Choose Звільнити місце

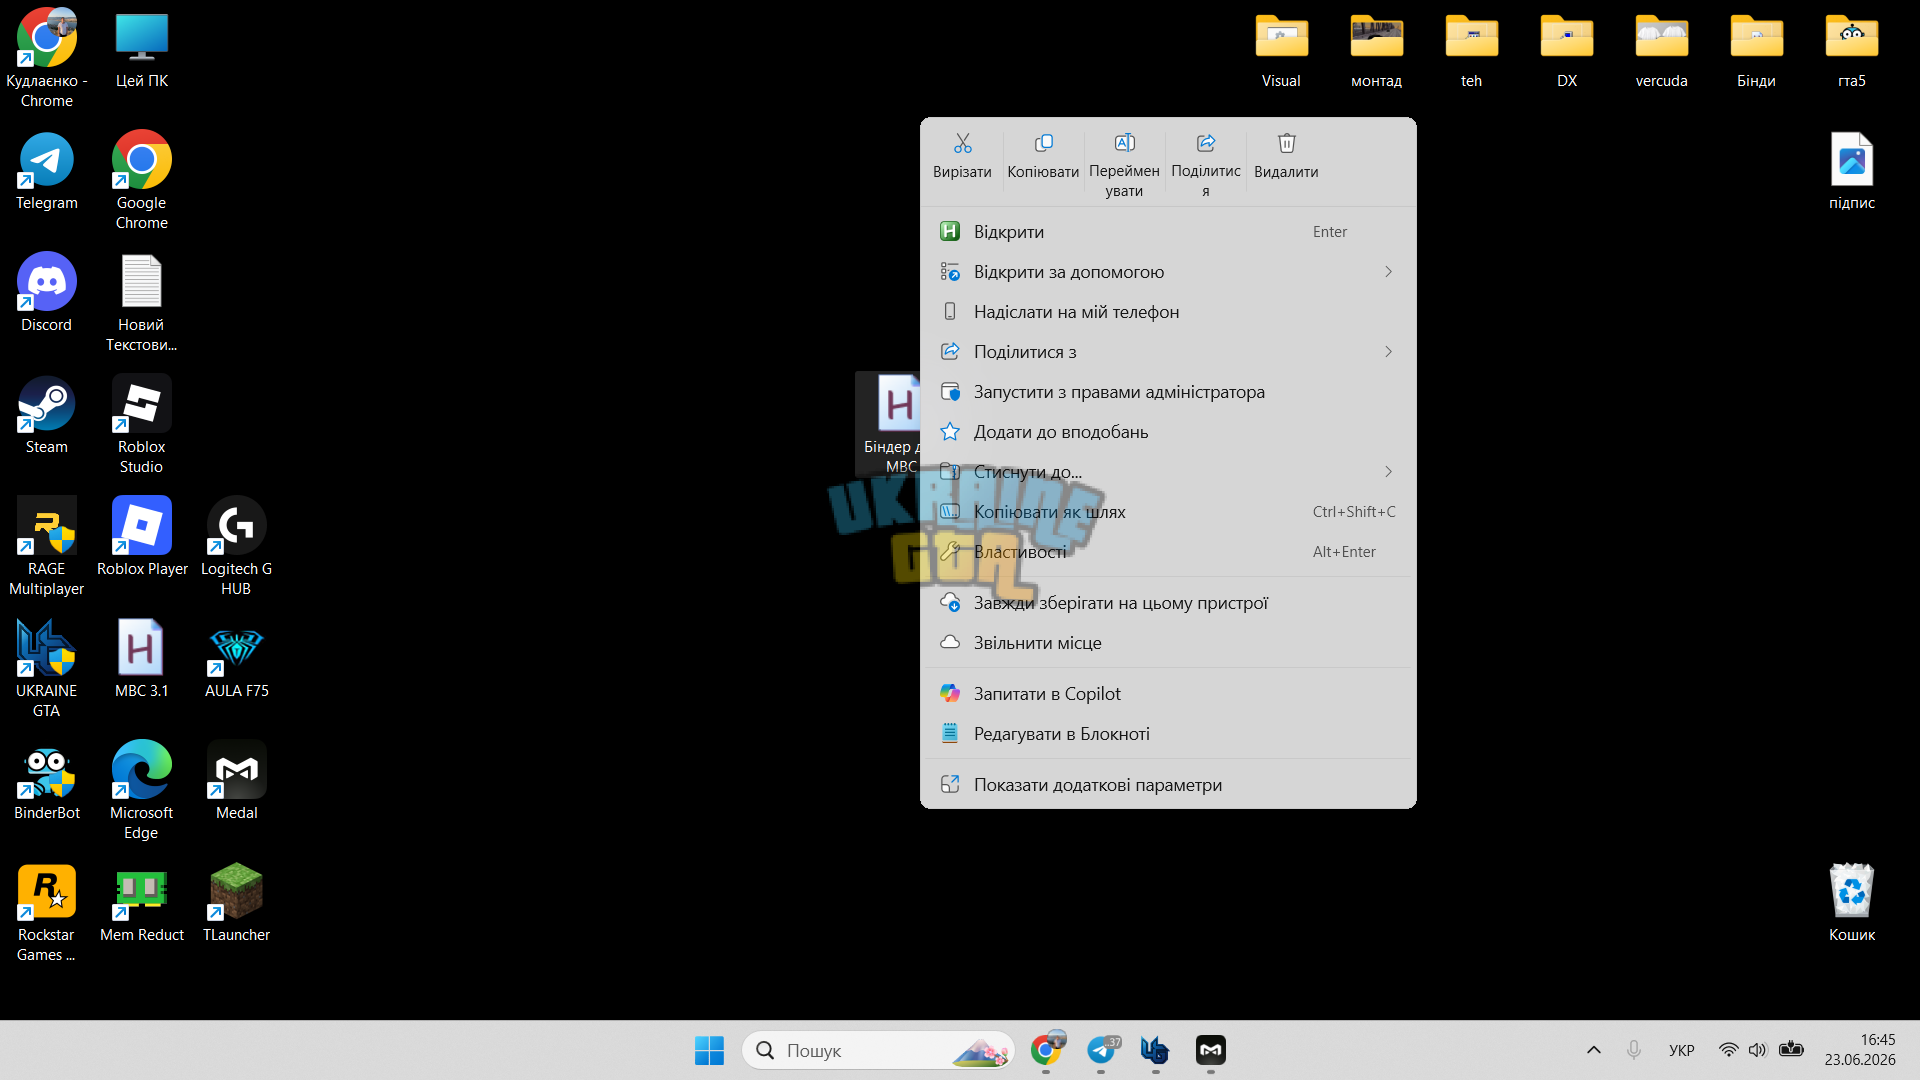[x=1168, y=643]
